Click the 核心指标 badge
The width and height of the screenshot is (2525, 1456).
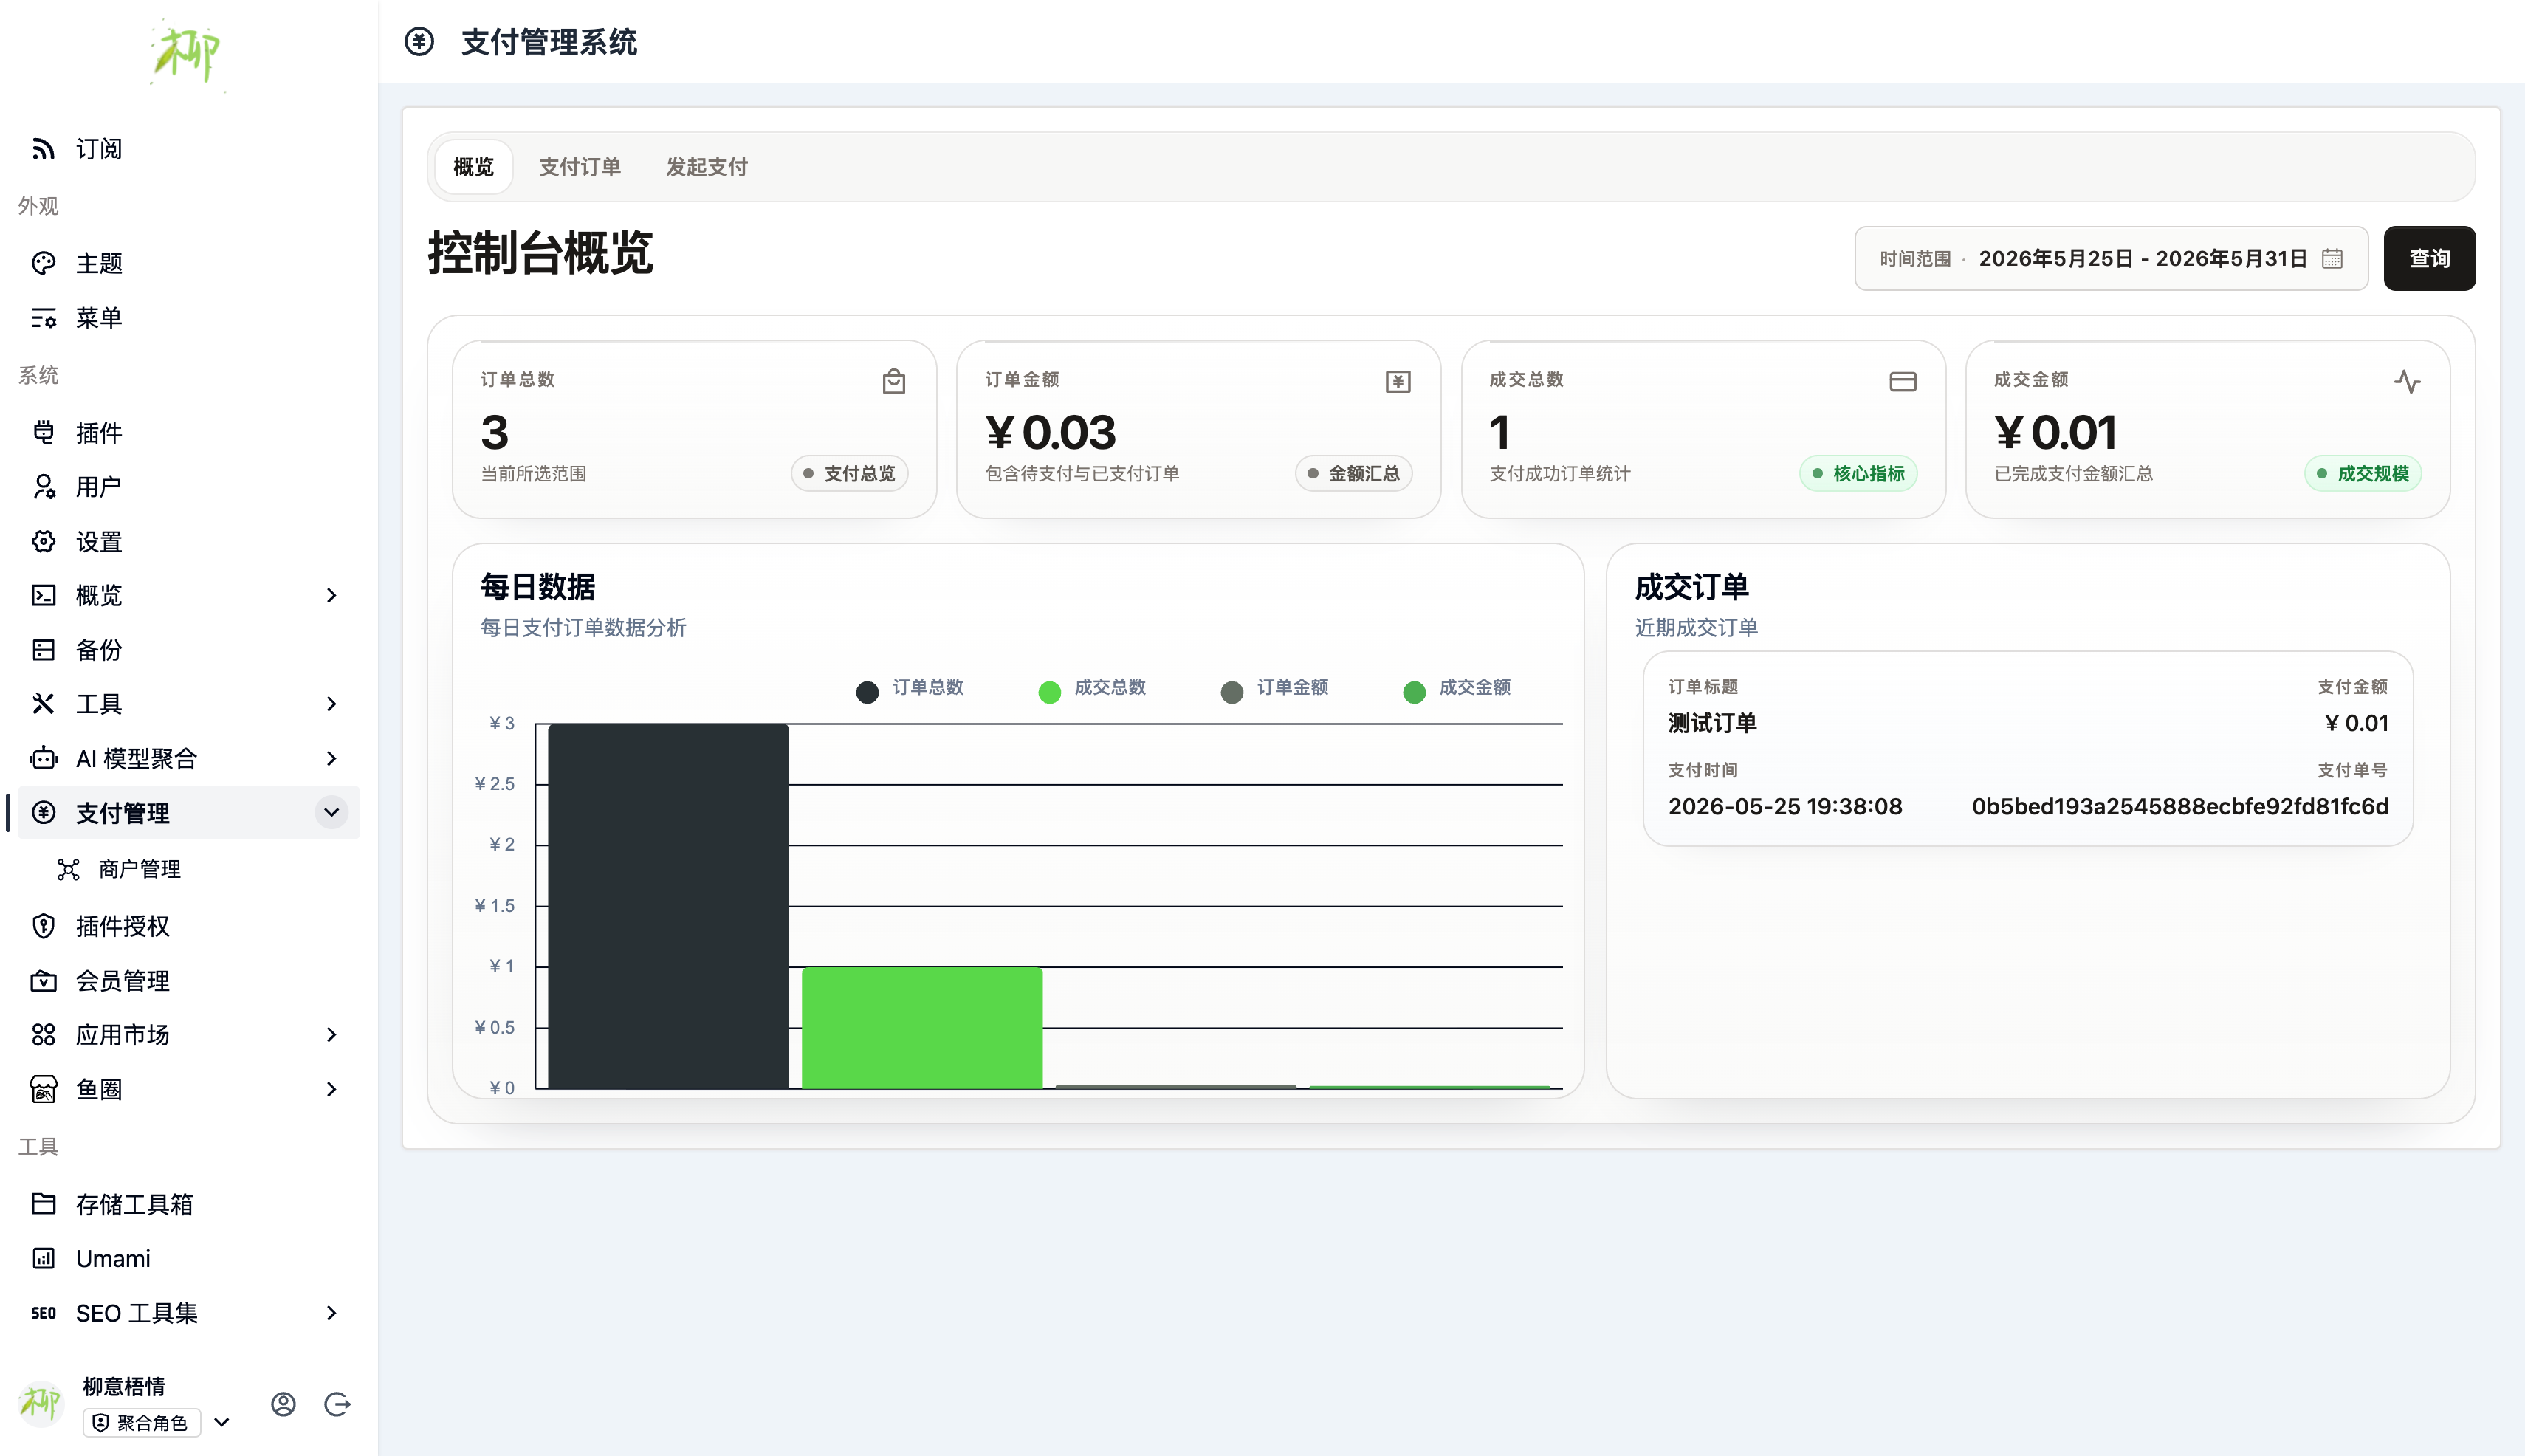(x=1859, y=474)
